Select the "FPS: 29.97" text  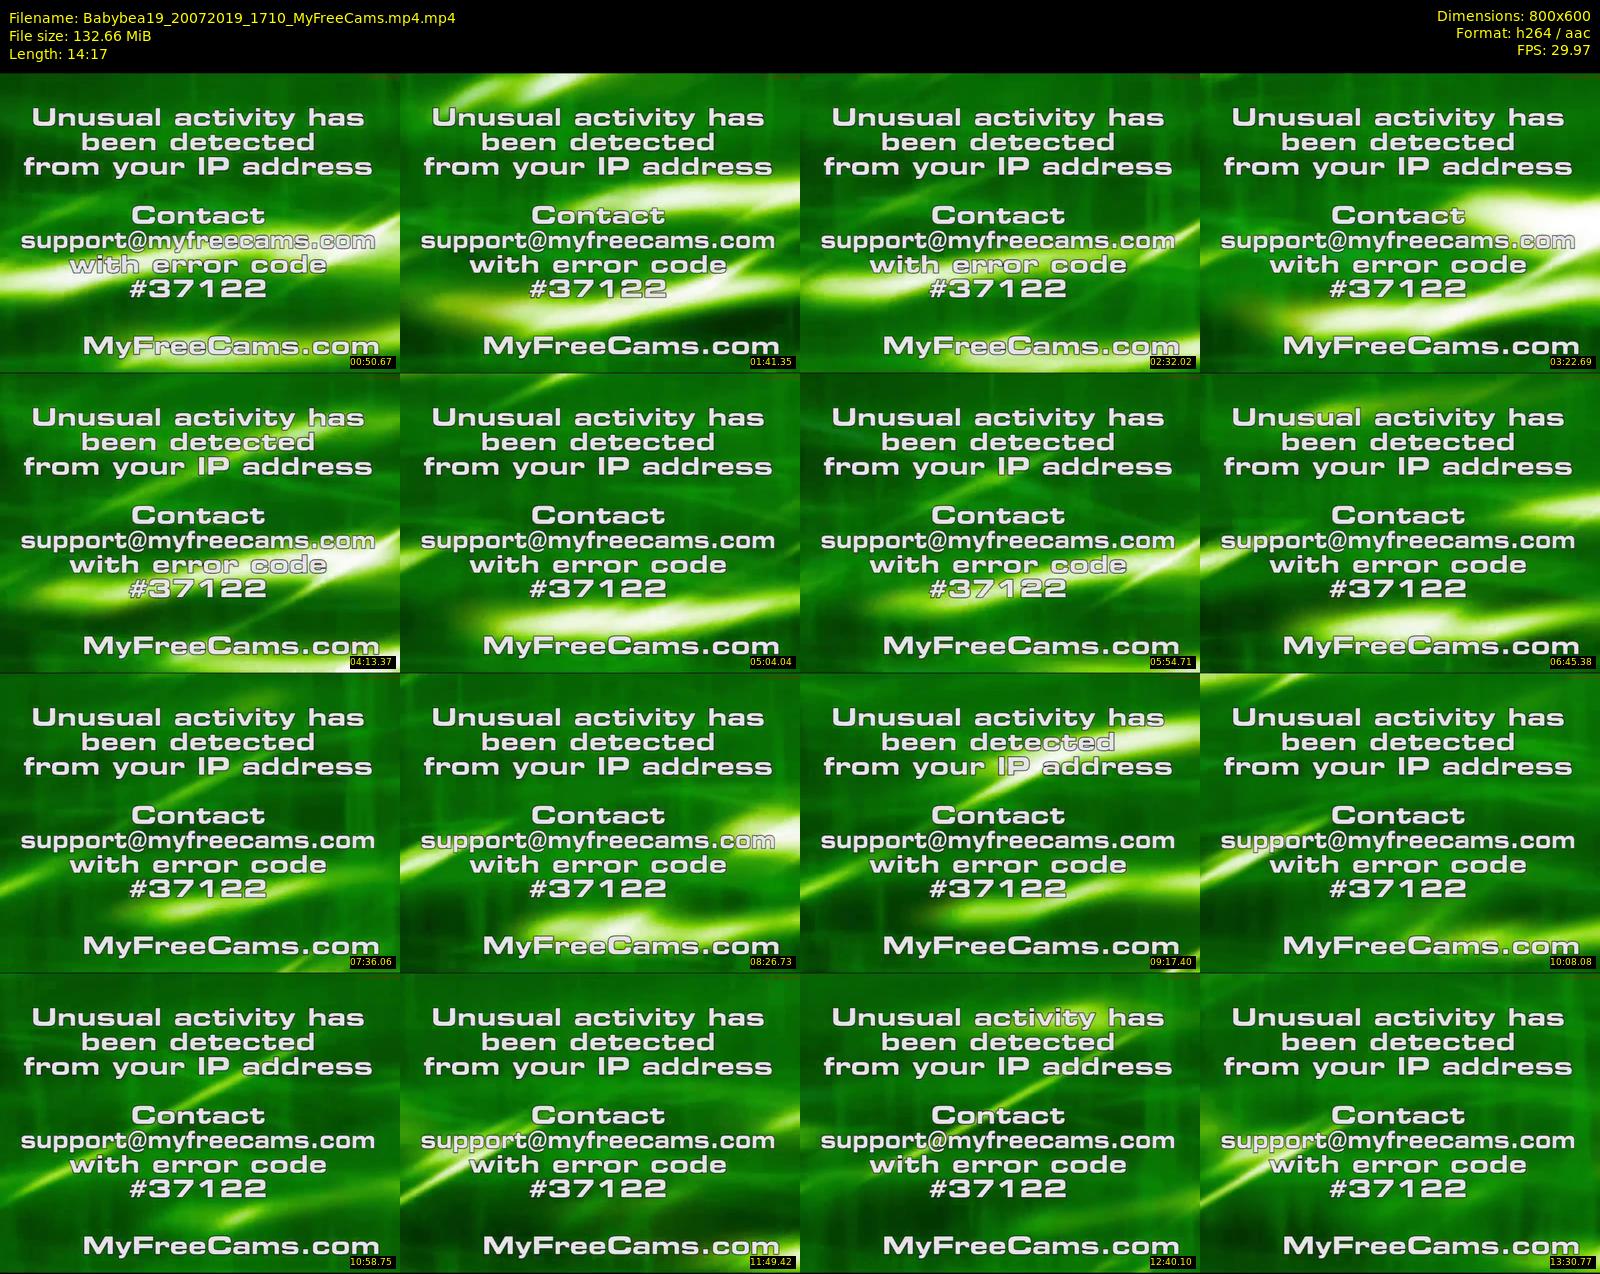click(x=1553, y=50)
